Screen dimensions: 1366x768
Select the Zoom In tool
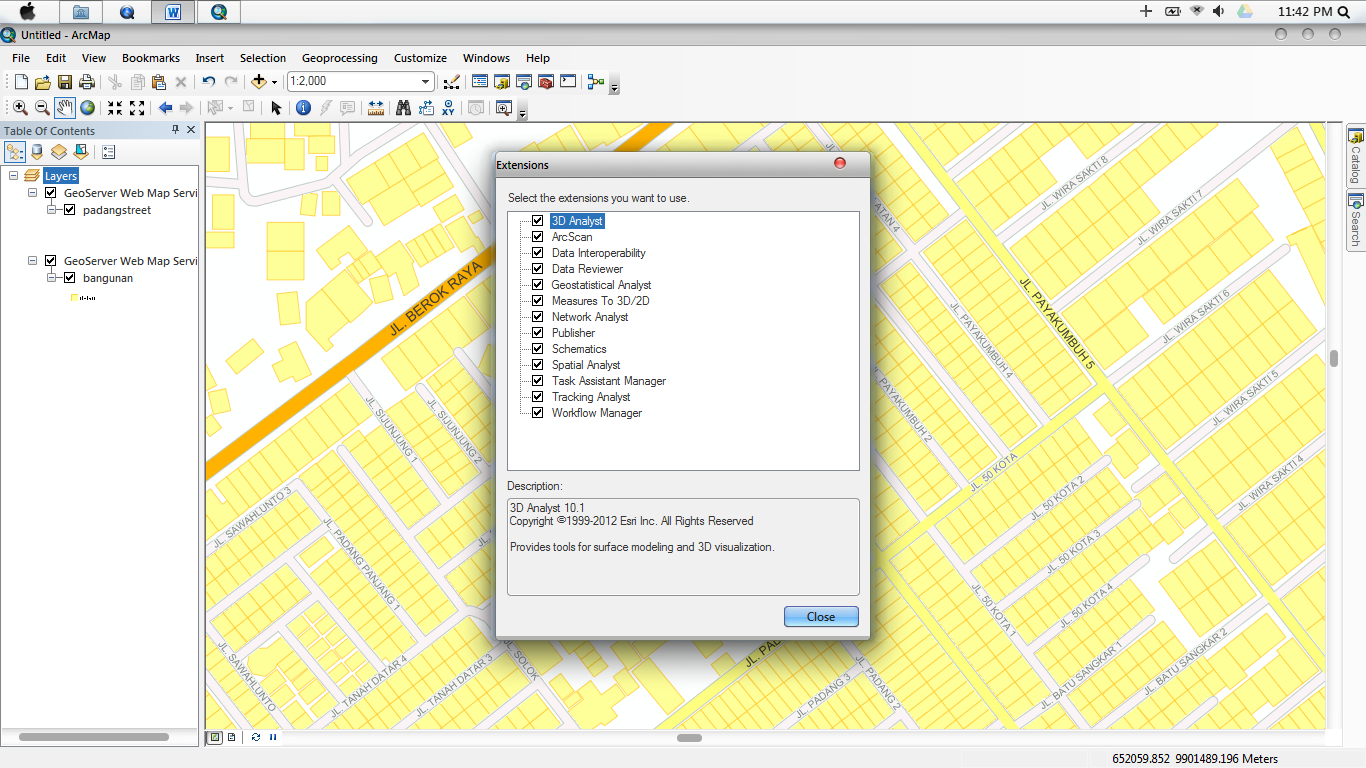tap(20, 108)
